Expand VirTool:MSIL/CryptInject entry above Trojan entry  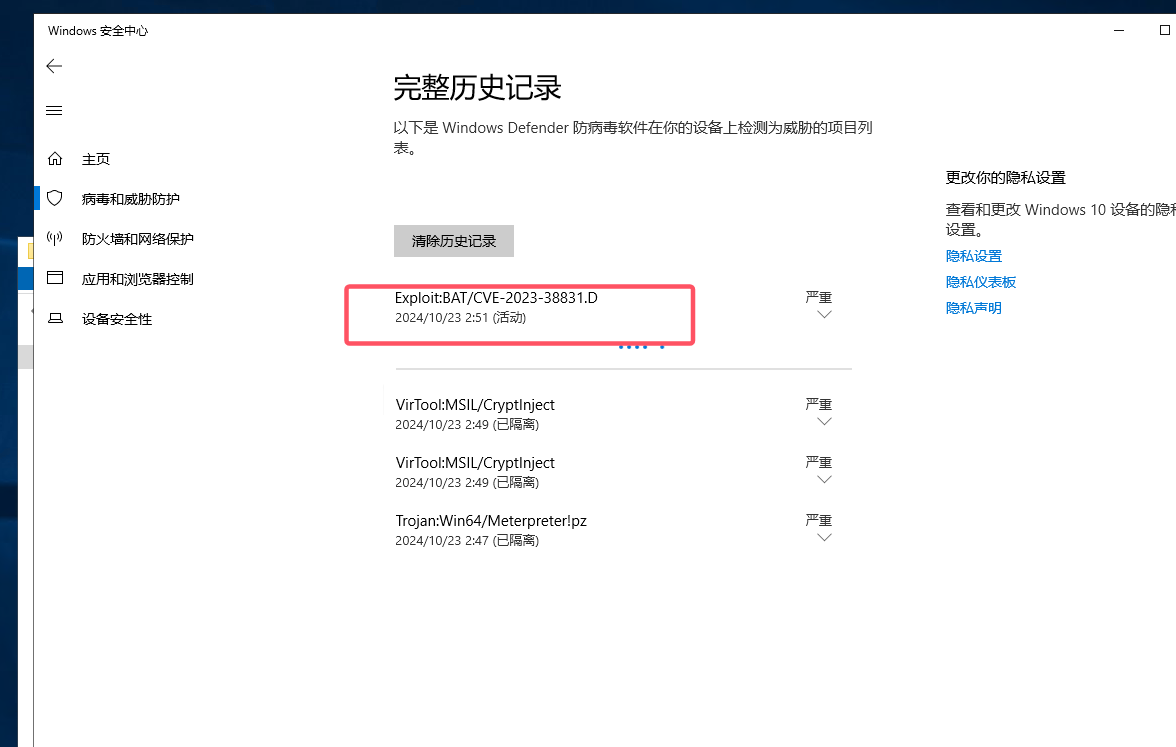coord(824,480)
